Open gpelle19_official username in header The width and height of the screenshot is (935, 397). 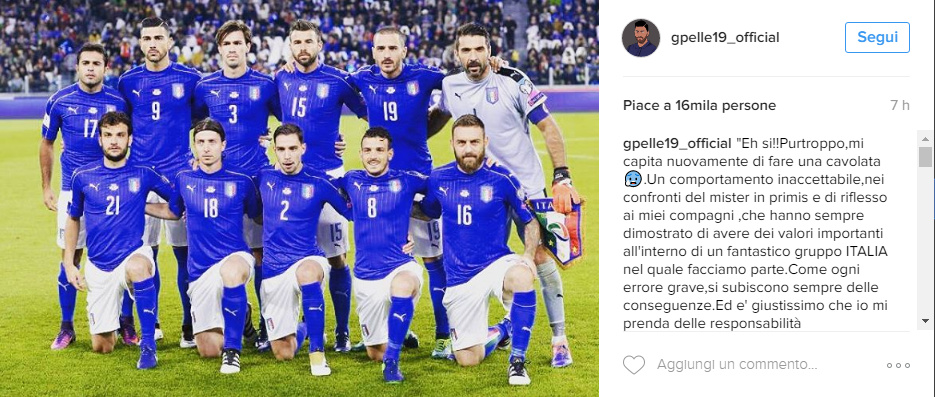coord(725,38)
